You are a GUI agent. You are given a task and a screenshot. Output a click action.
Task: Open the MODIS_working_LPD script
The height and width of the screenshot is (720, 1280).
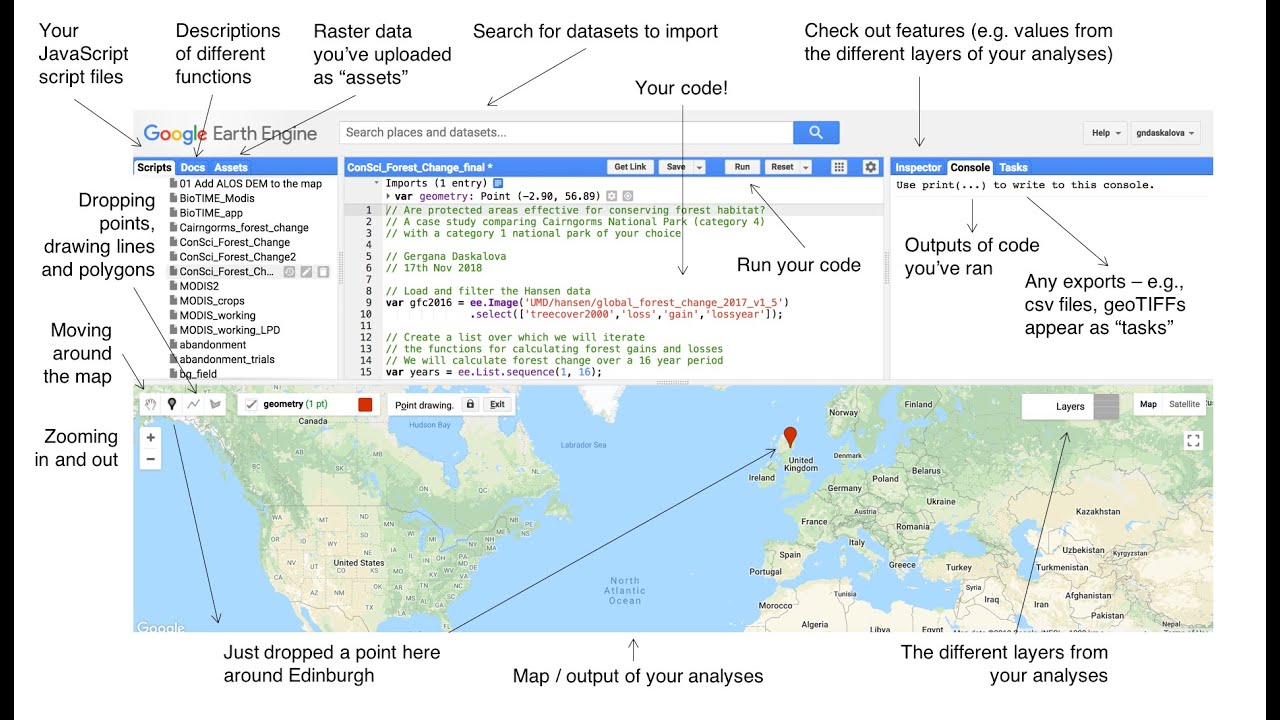224,329
